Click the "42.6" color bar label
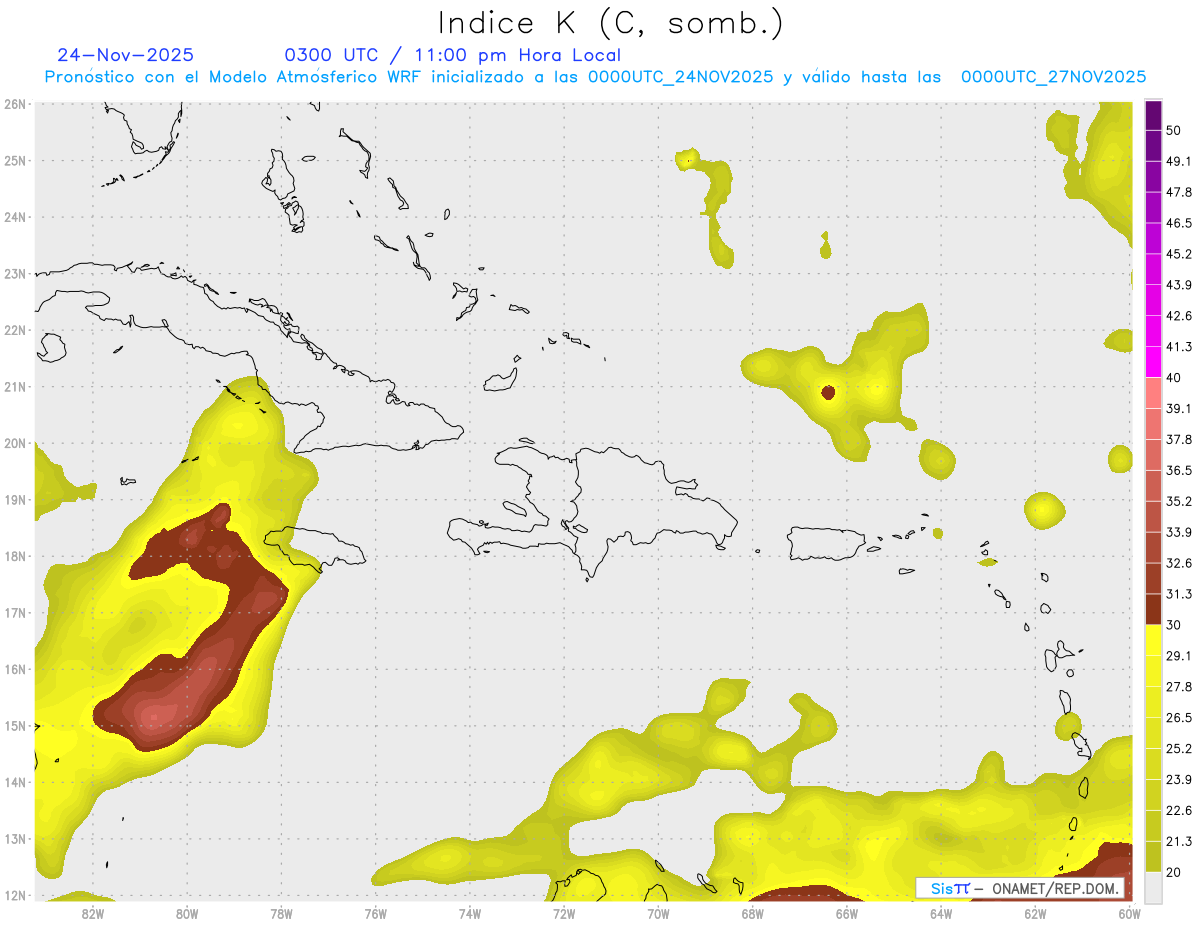The height and width of the screenshot is (927, 1200). (1178, 316)
